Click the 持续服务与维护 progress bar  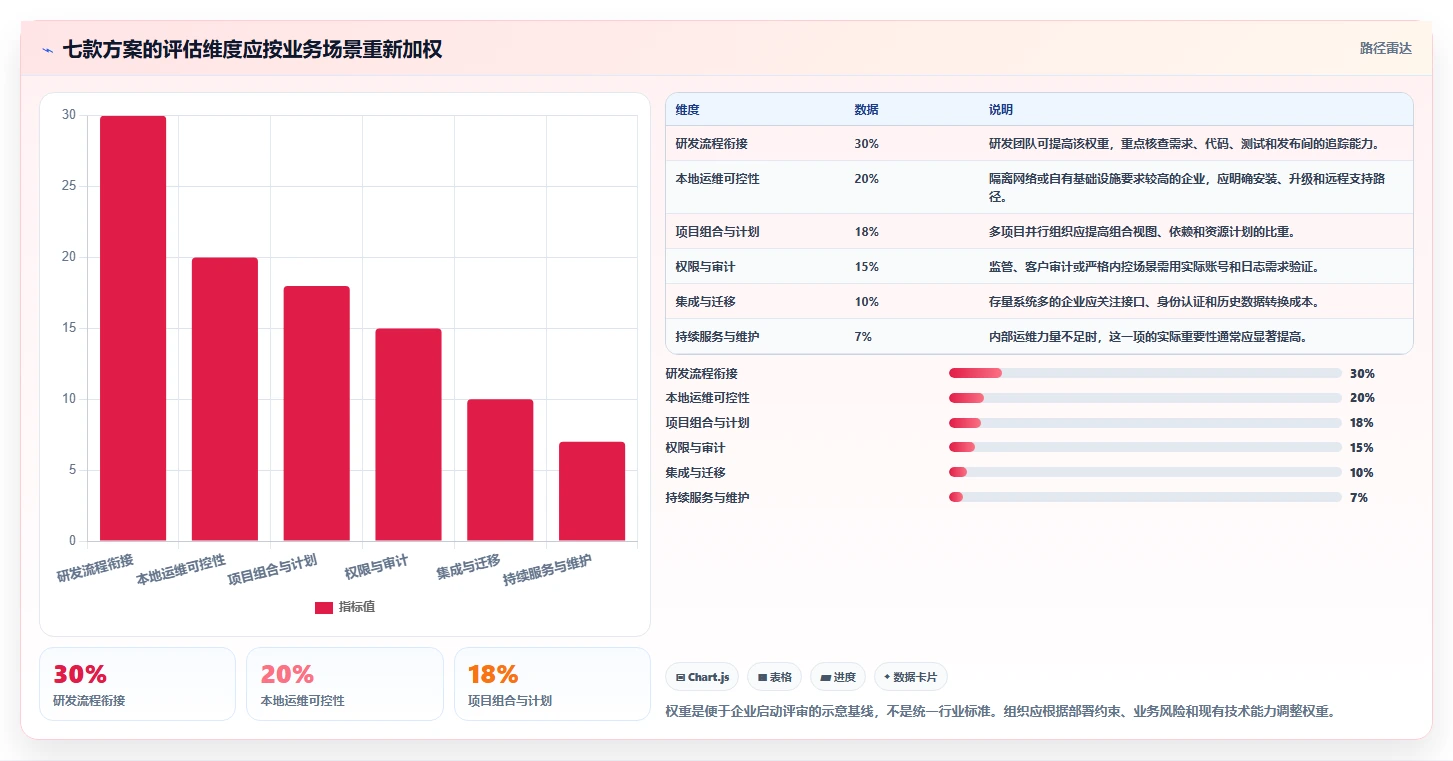coord(1145,497)
